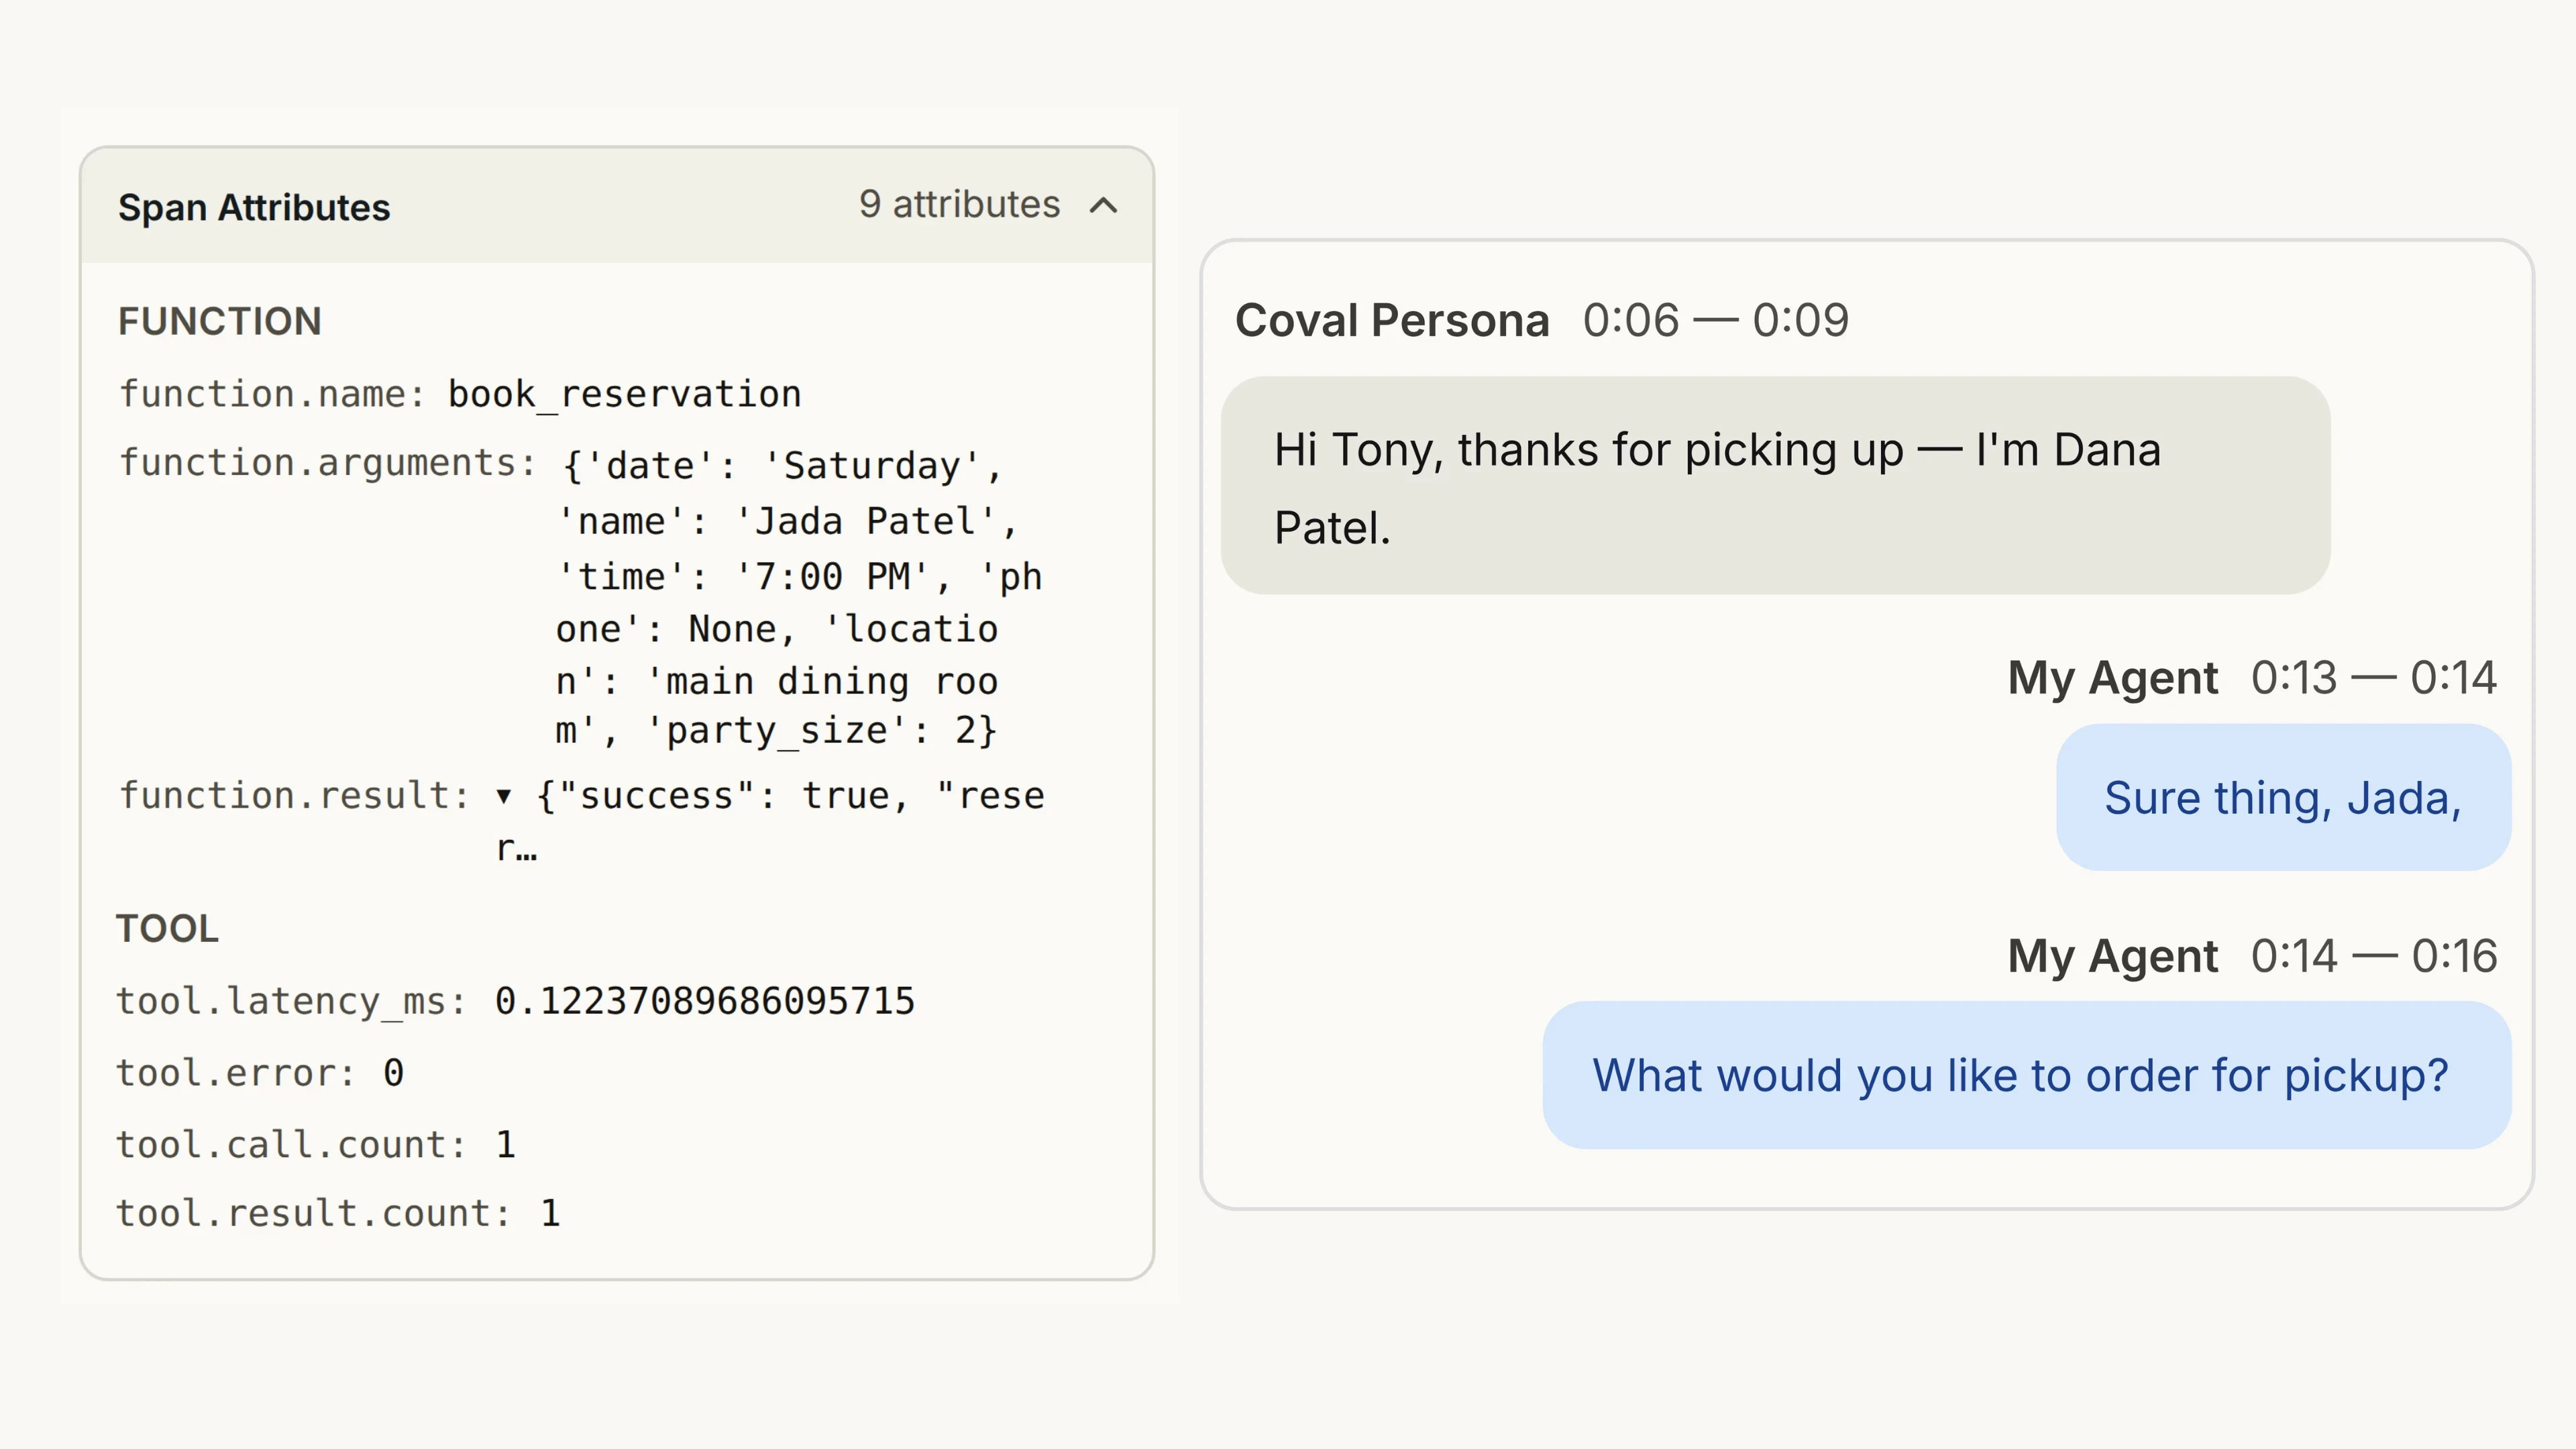Click the 0:06 — 0:09 timestamp
This screenshot has width=2576, height=1449.
tap(1715, 321)
